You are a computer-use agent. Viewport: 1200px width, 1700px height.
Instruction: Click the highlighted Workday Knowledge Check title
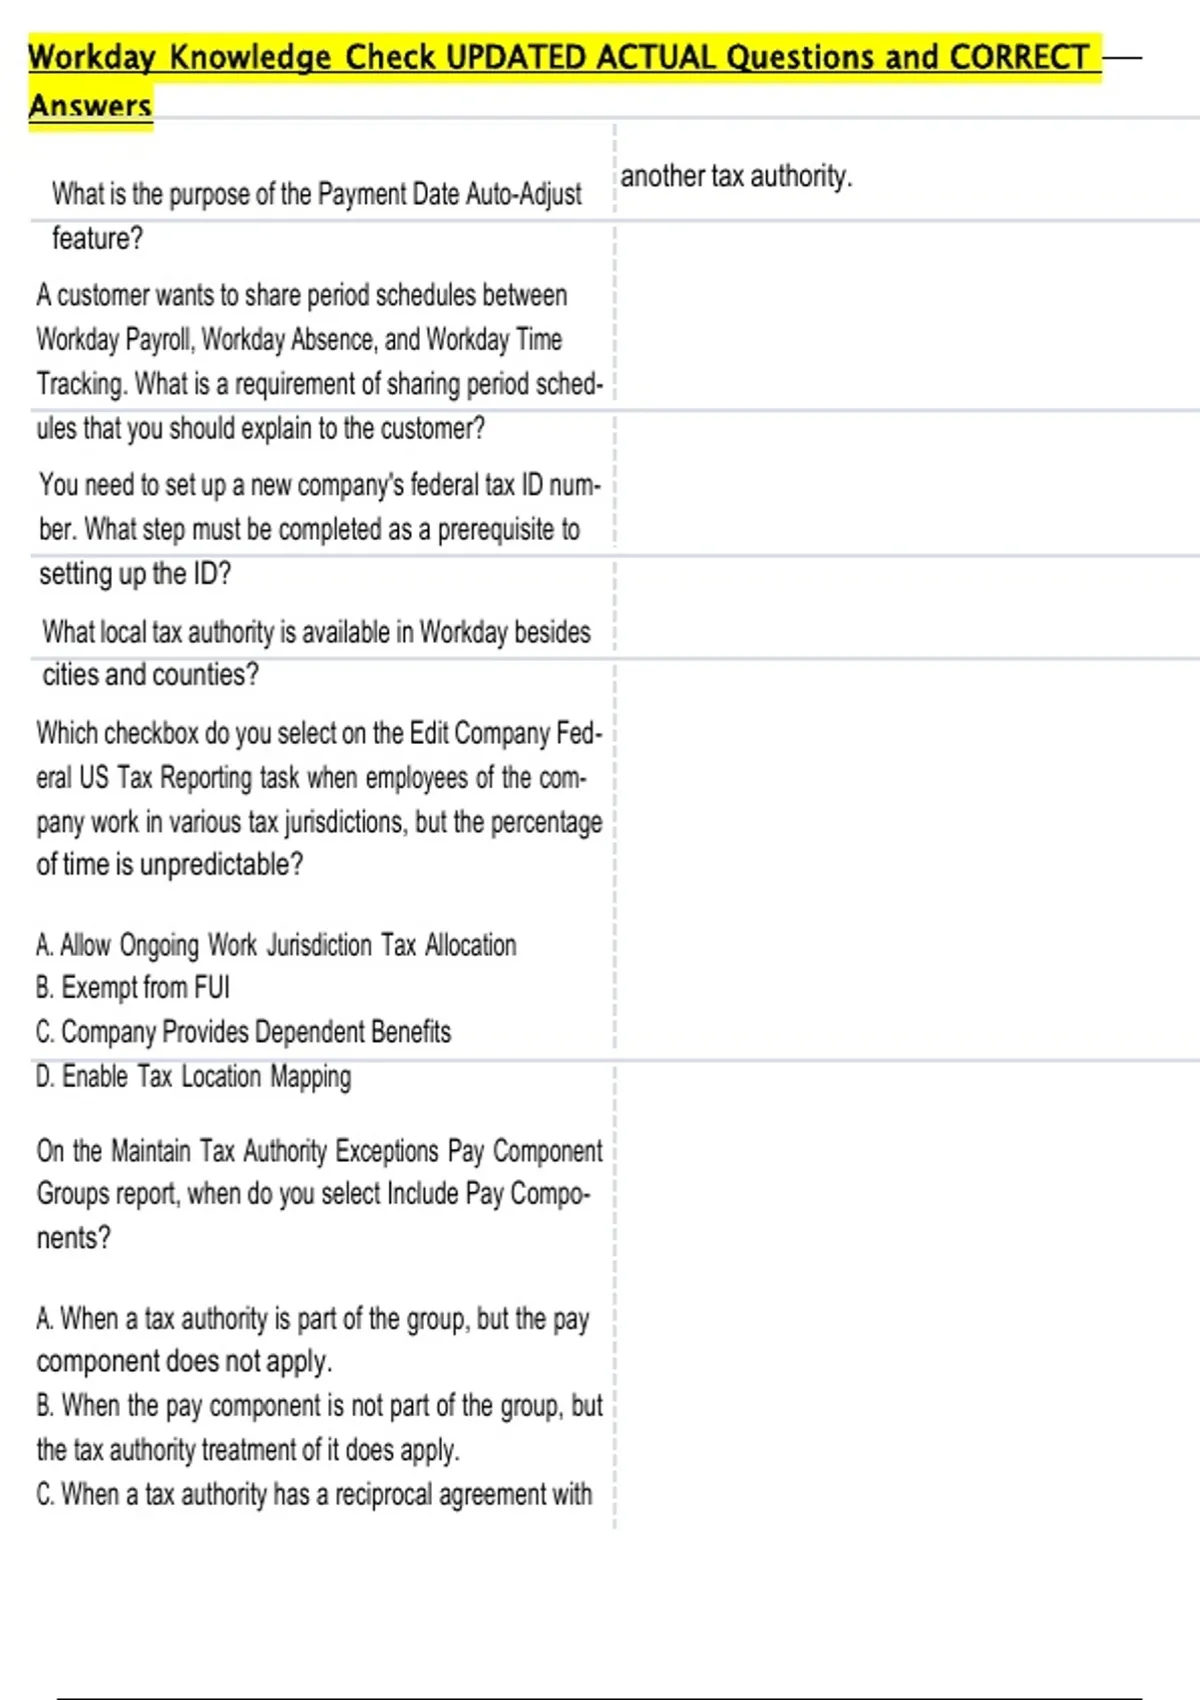pos(560,57)
